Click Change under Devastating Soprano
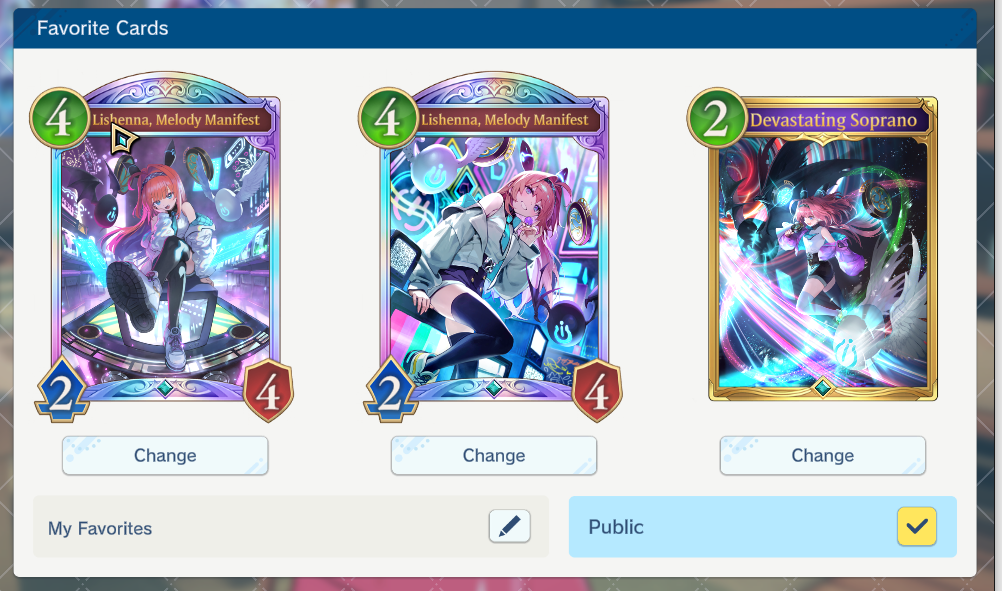Image resolution: width=1002 pixels, height=591 pixels. click(x=822, y=456)
